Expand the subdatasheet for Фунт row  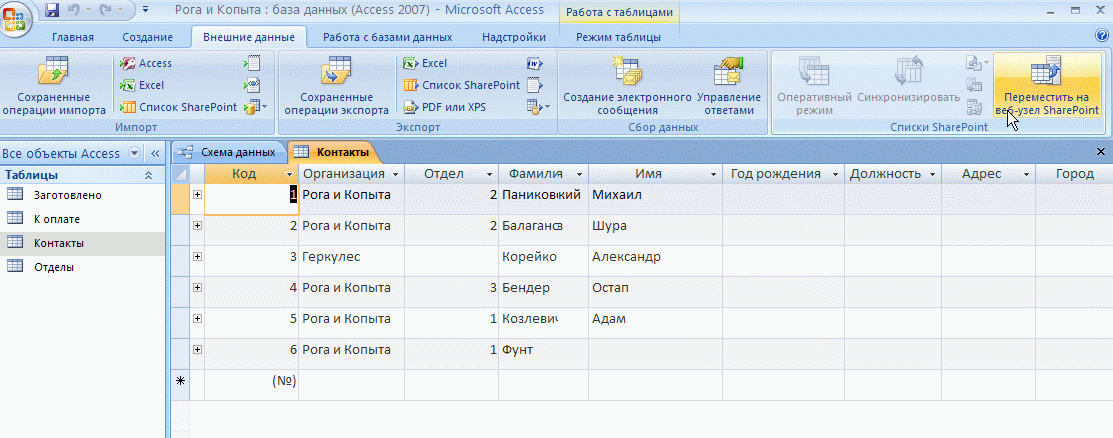pyautogui.click(x=197, y=349)
